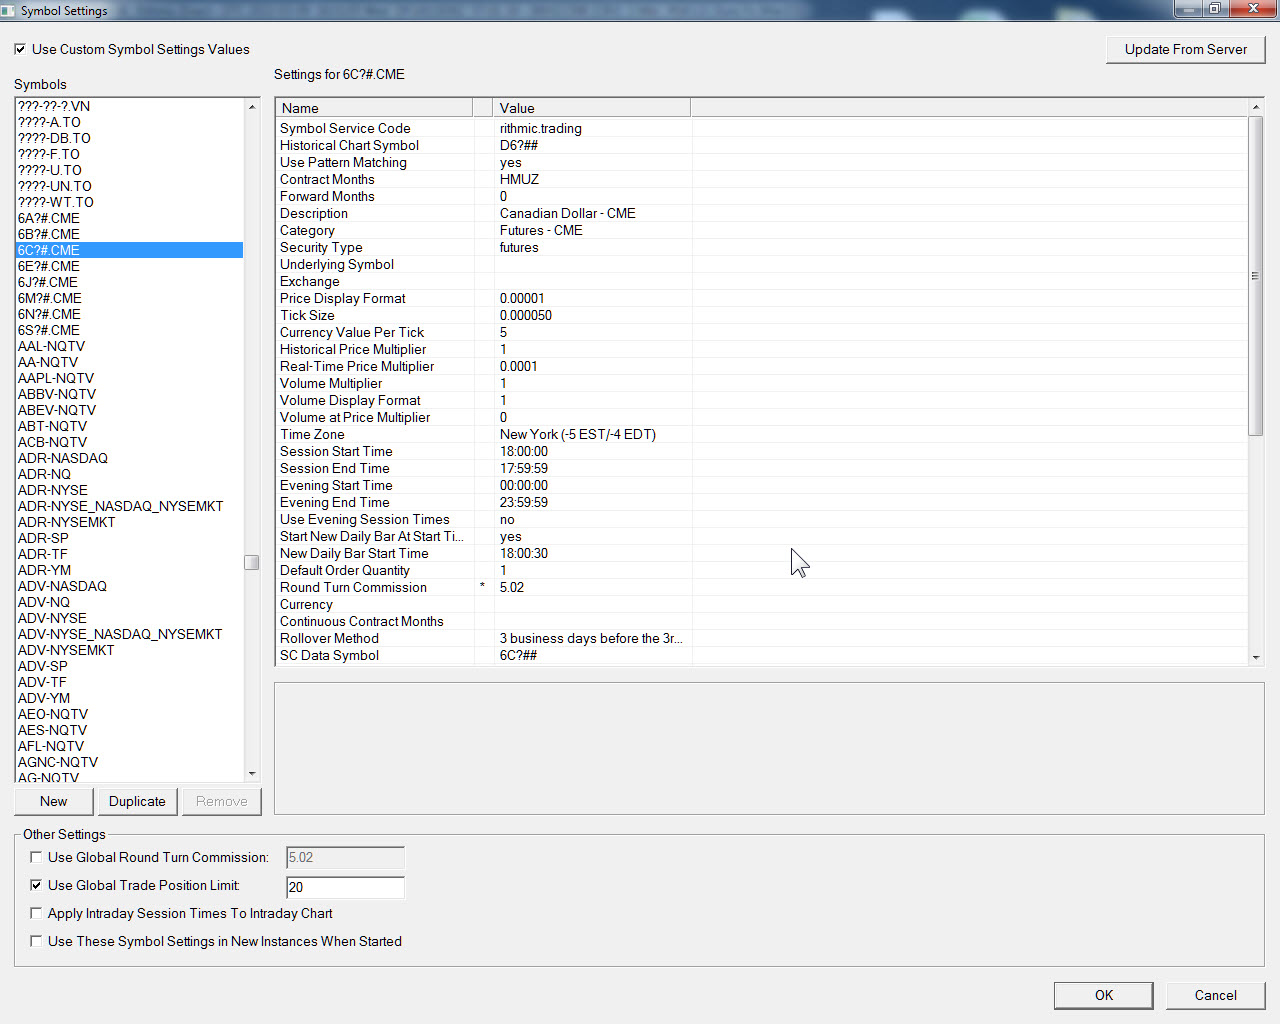
Task: Click the Security Type value futures
Action: 519,247
